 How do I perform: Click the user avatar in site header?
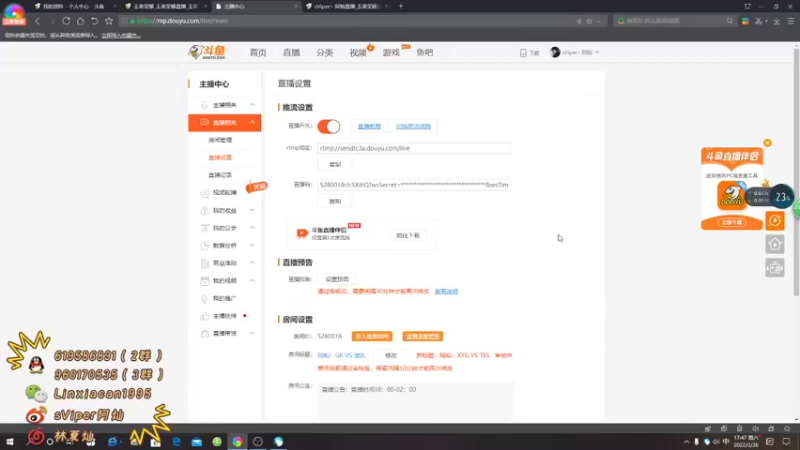[555, 52]
